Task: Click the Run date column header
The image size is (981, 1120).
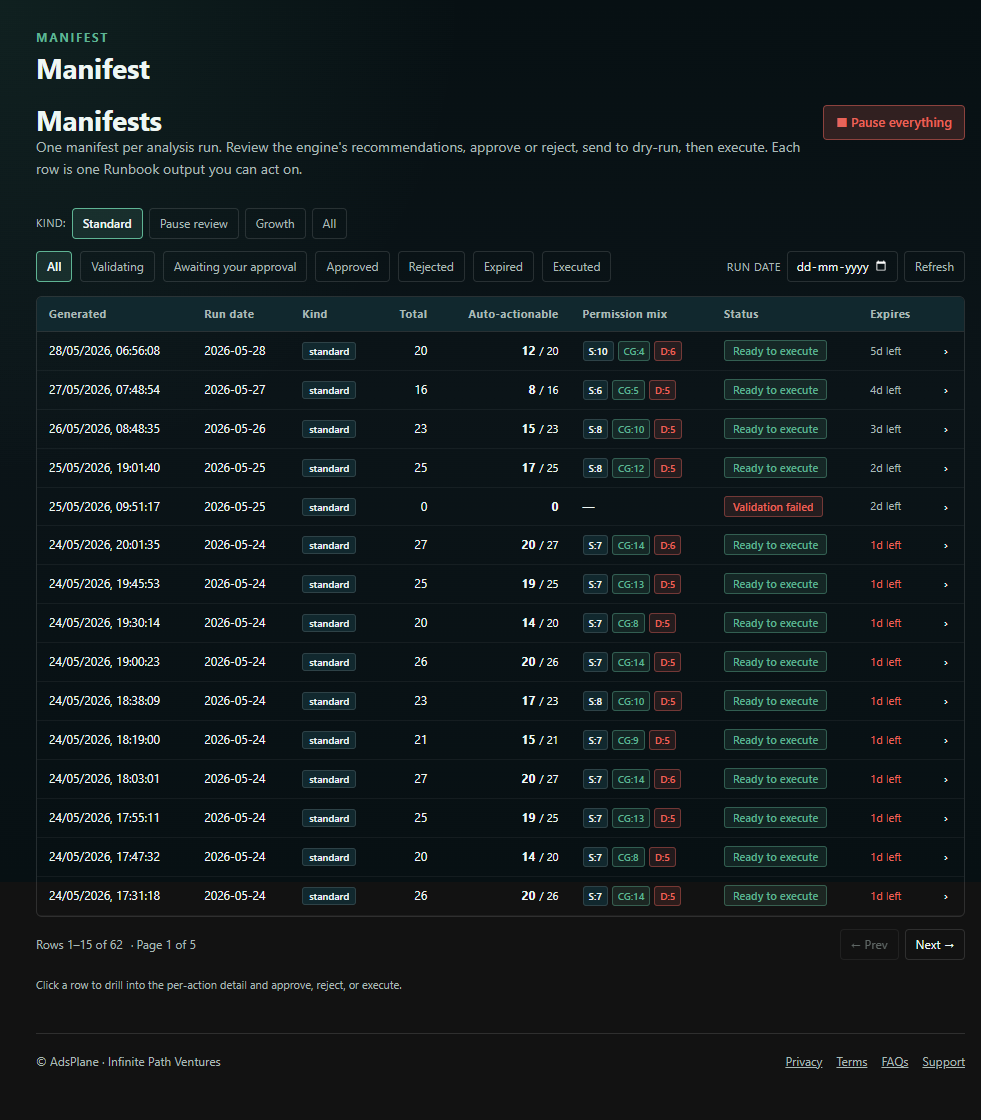Action: pyautogui.click(x=229, y=314)
